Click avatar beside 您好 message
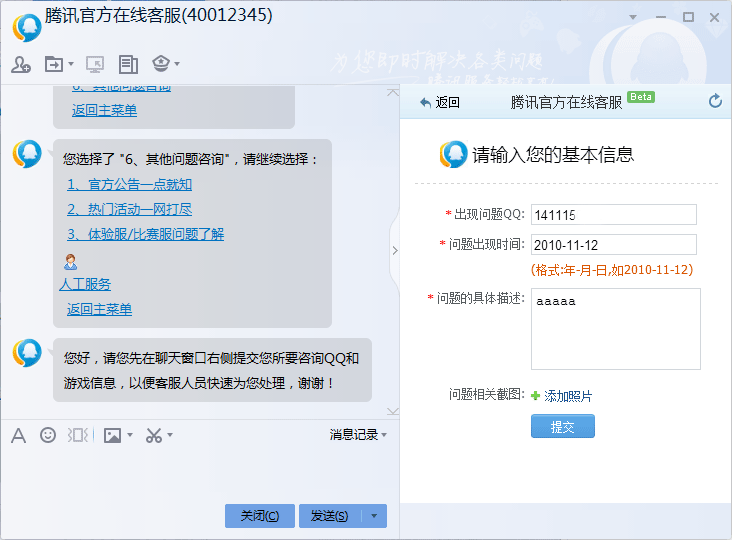The width and height of the screenshot is (732, 540). (27, 353)
